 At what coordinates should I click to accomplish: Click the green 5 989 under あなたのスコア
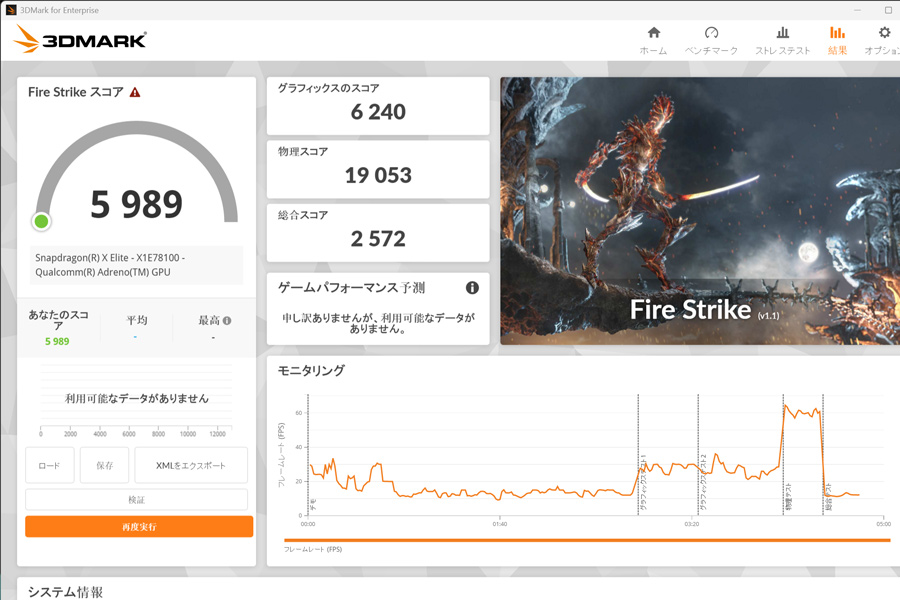point(57,341)
